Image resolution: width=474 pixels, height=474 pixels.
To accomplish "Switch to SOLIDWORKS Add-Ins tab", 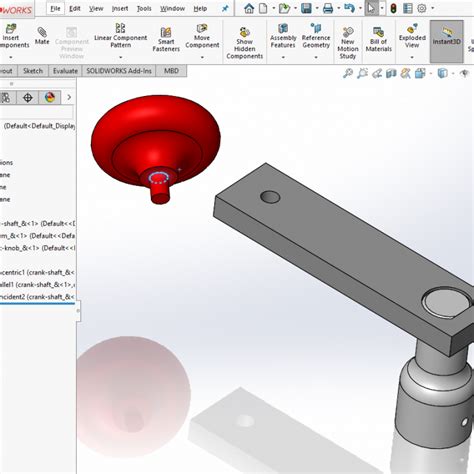I will [x=119, y=71].
